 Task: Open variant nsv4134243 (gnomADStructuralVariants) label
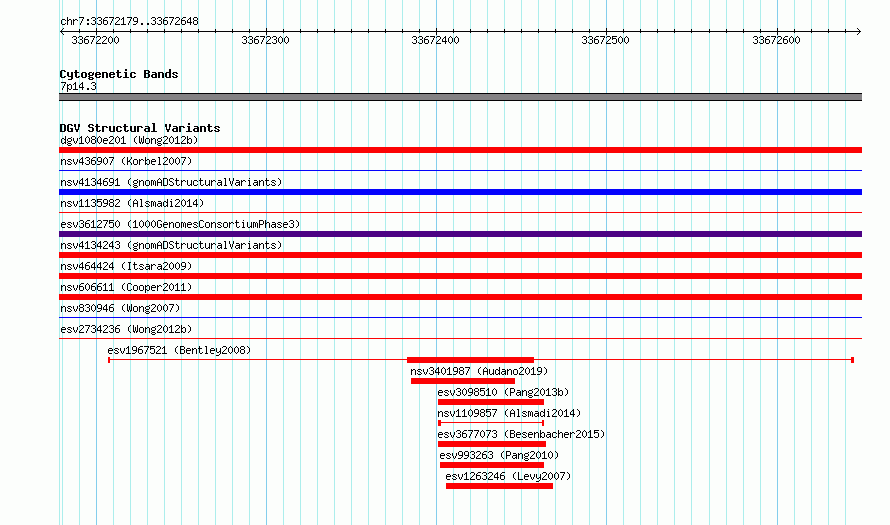[171, 245]
